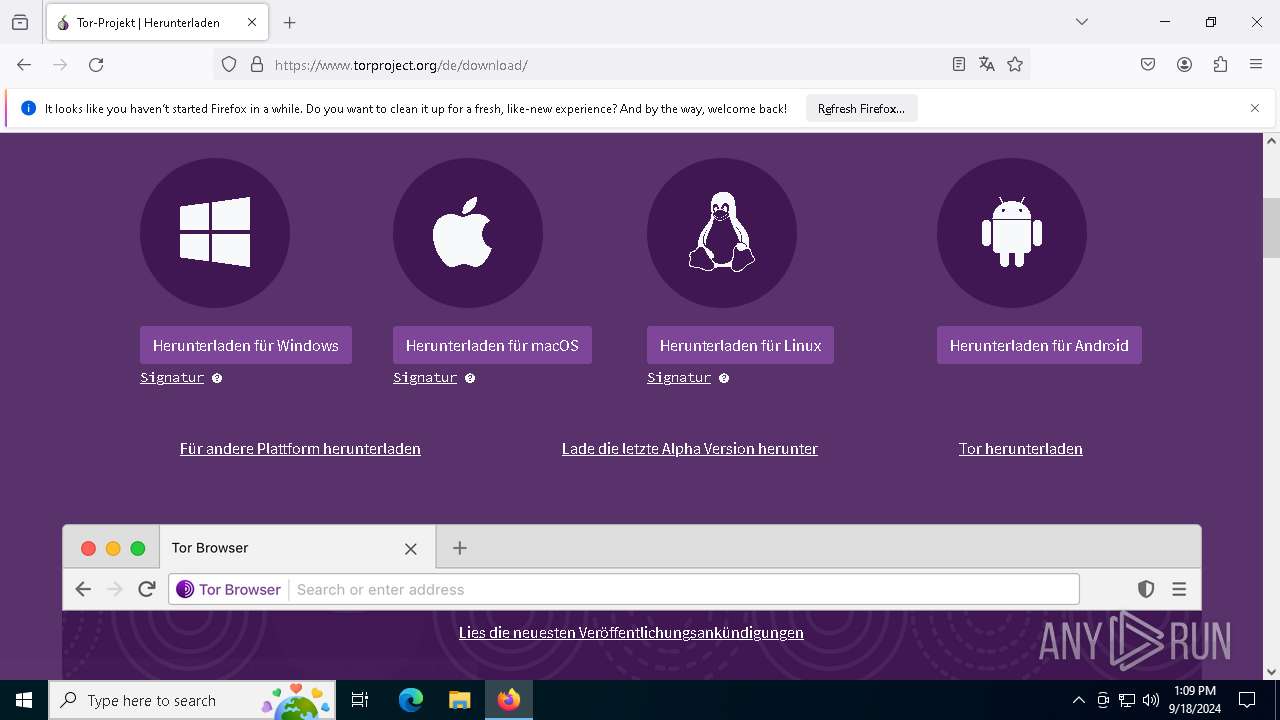
Task: Click the Linux penguin circle
Action: tap(722, 233)
